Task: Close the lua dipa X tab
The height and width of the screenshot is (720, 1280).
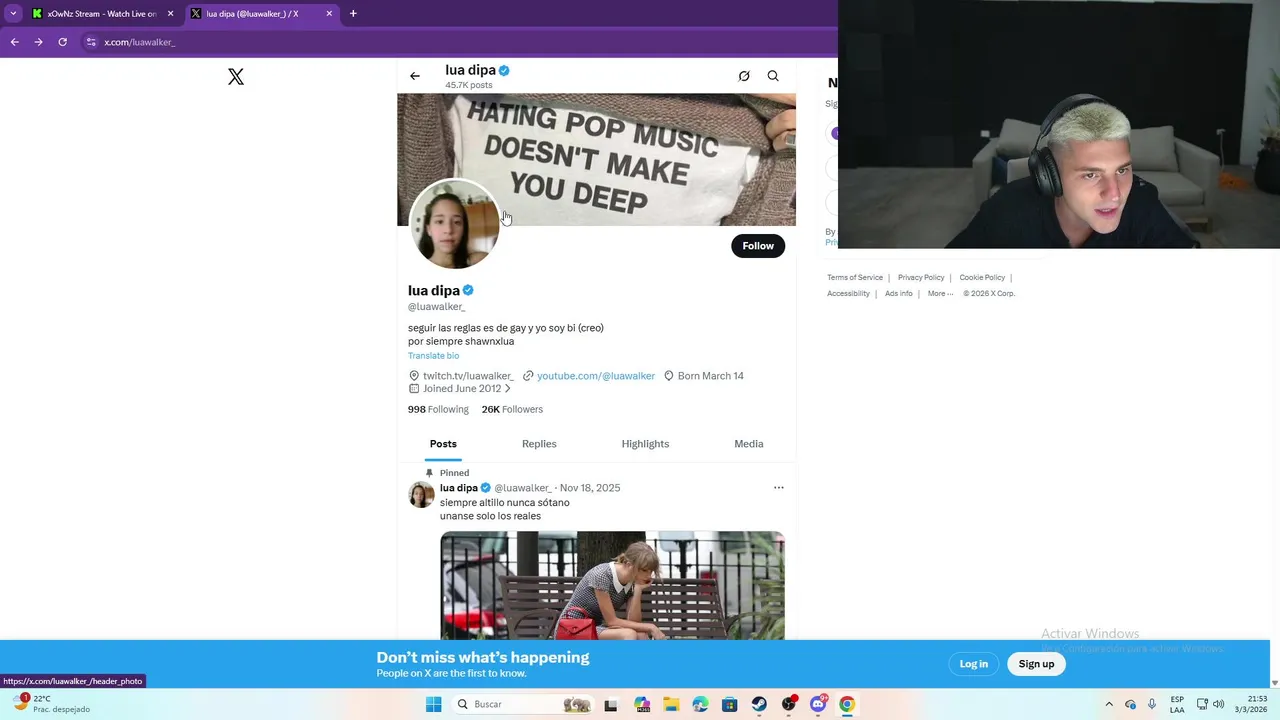Action: [329, 14]
